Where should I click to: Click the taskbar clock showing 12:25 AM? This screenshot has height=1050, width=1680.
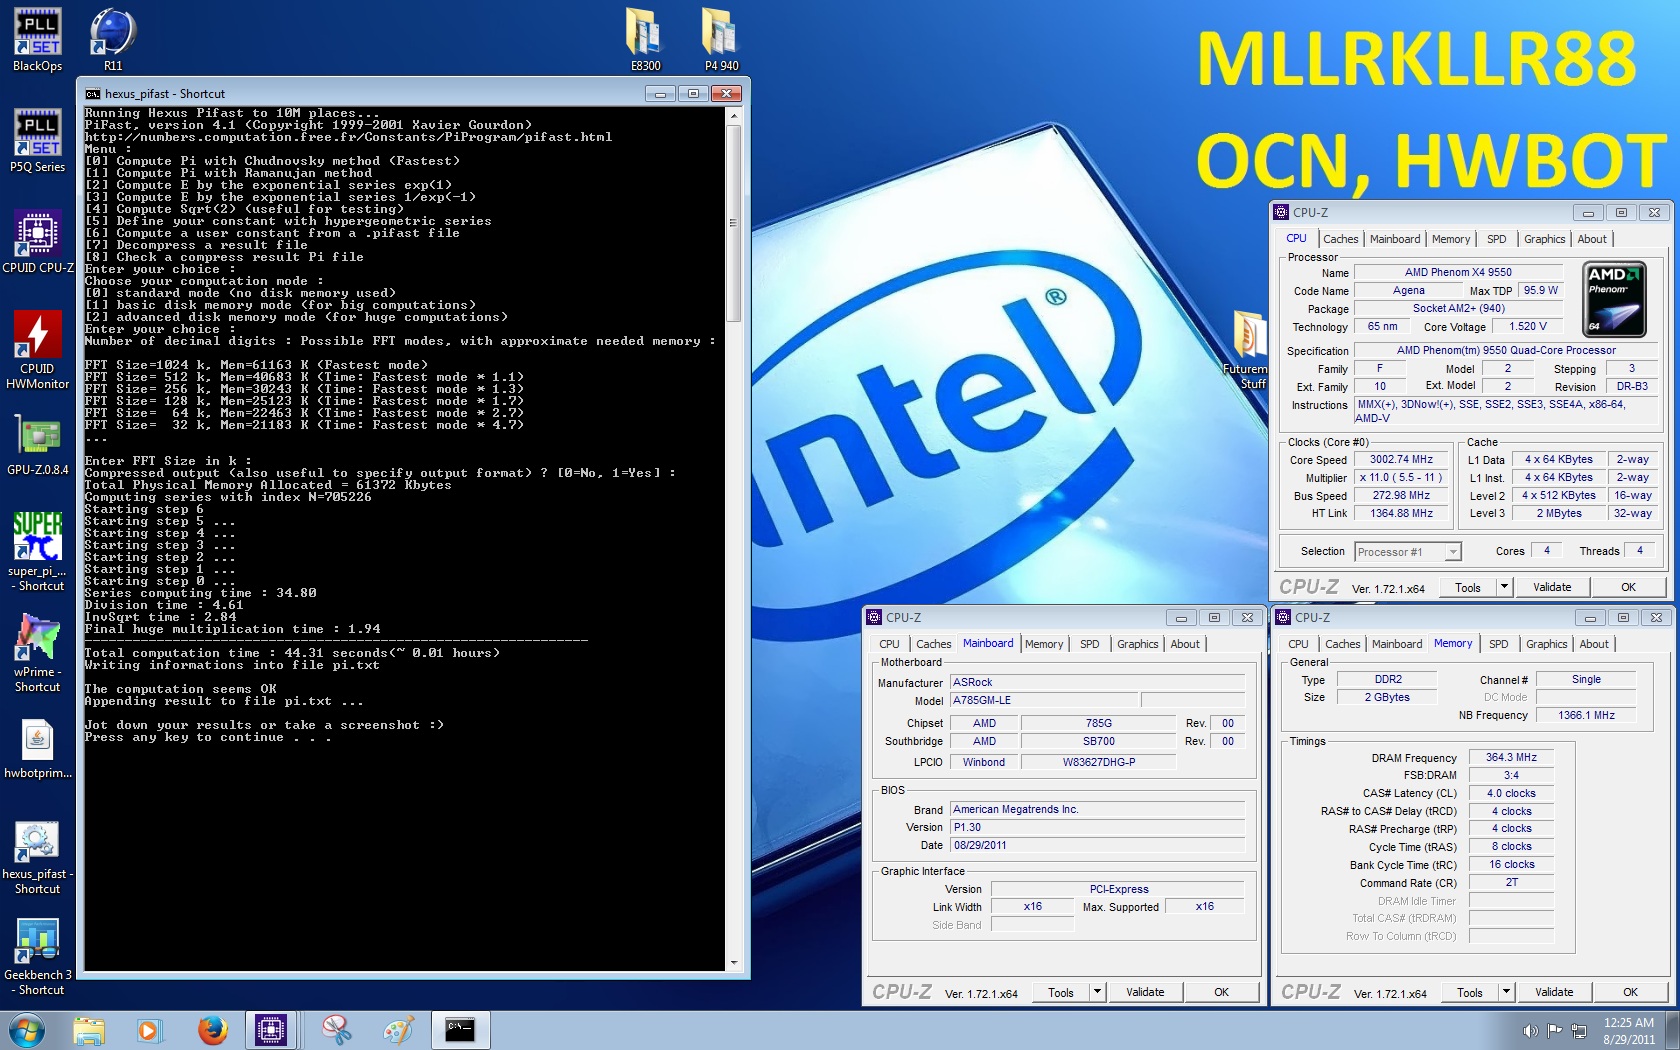click(x=1629, y=1031)
